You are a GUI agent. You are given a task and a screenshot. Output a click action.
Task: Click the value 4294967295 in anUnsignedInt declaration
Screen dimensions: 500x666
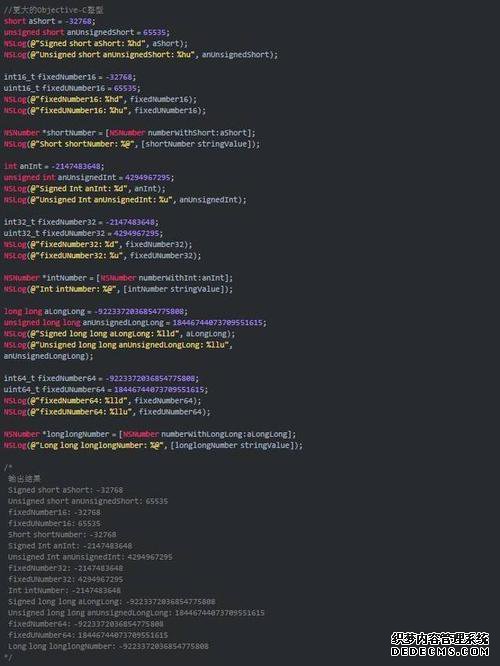(149, 177)
